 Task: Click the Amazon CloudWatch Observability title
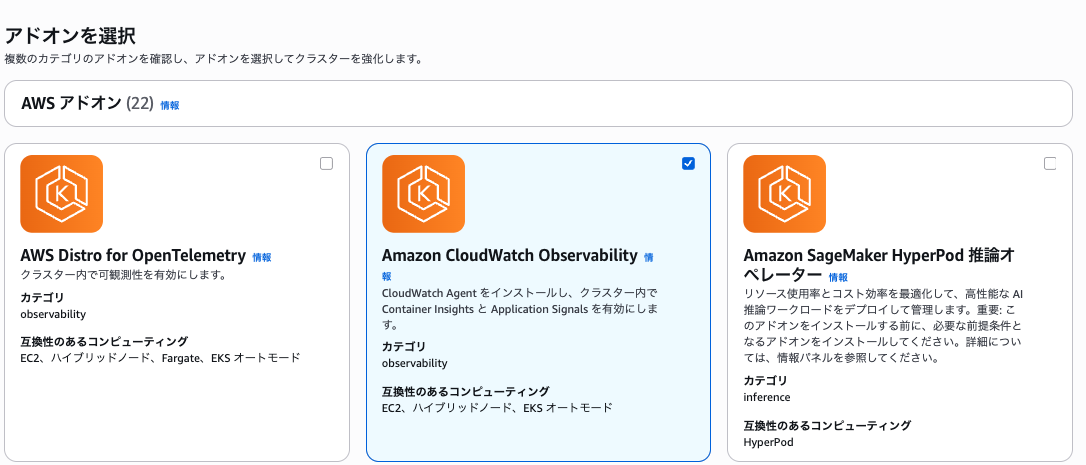(509, 256)
